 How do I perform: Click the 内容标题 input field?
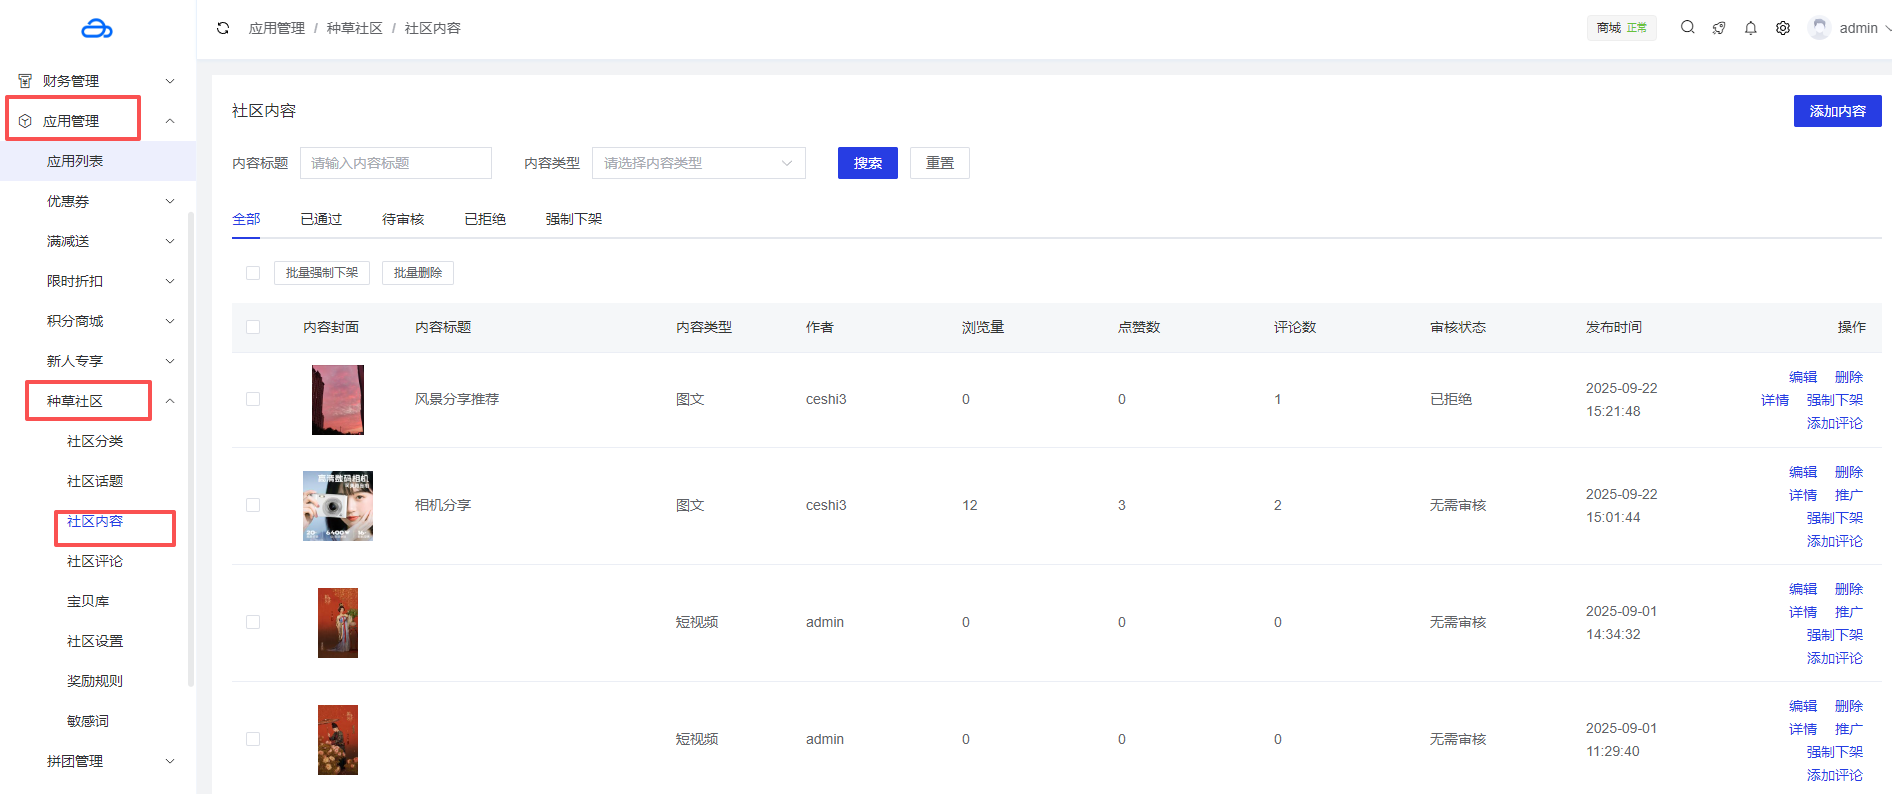(x=395, y=163)
